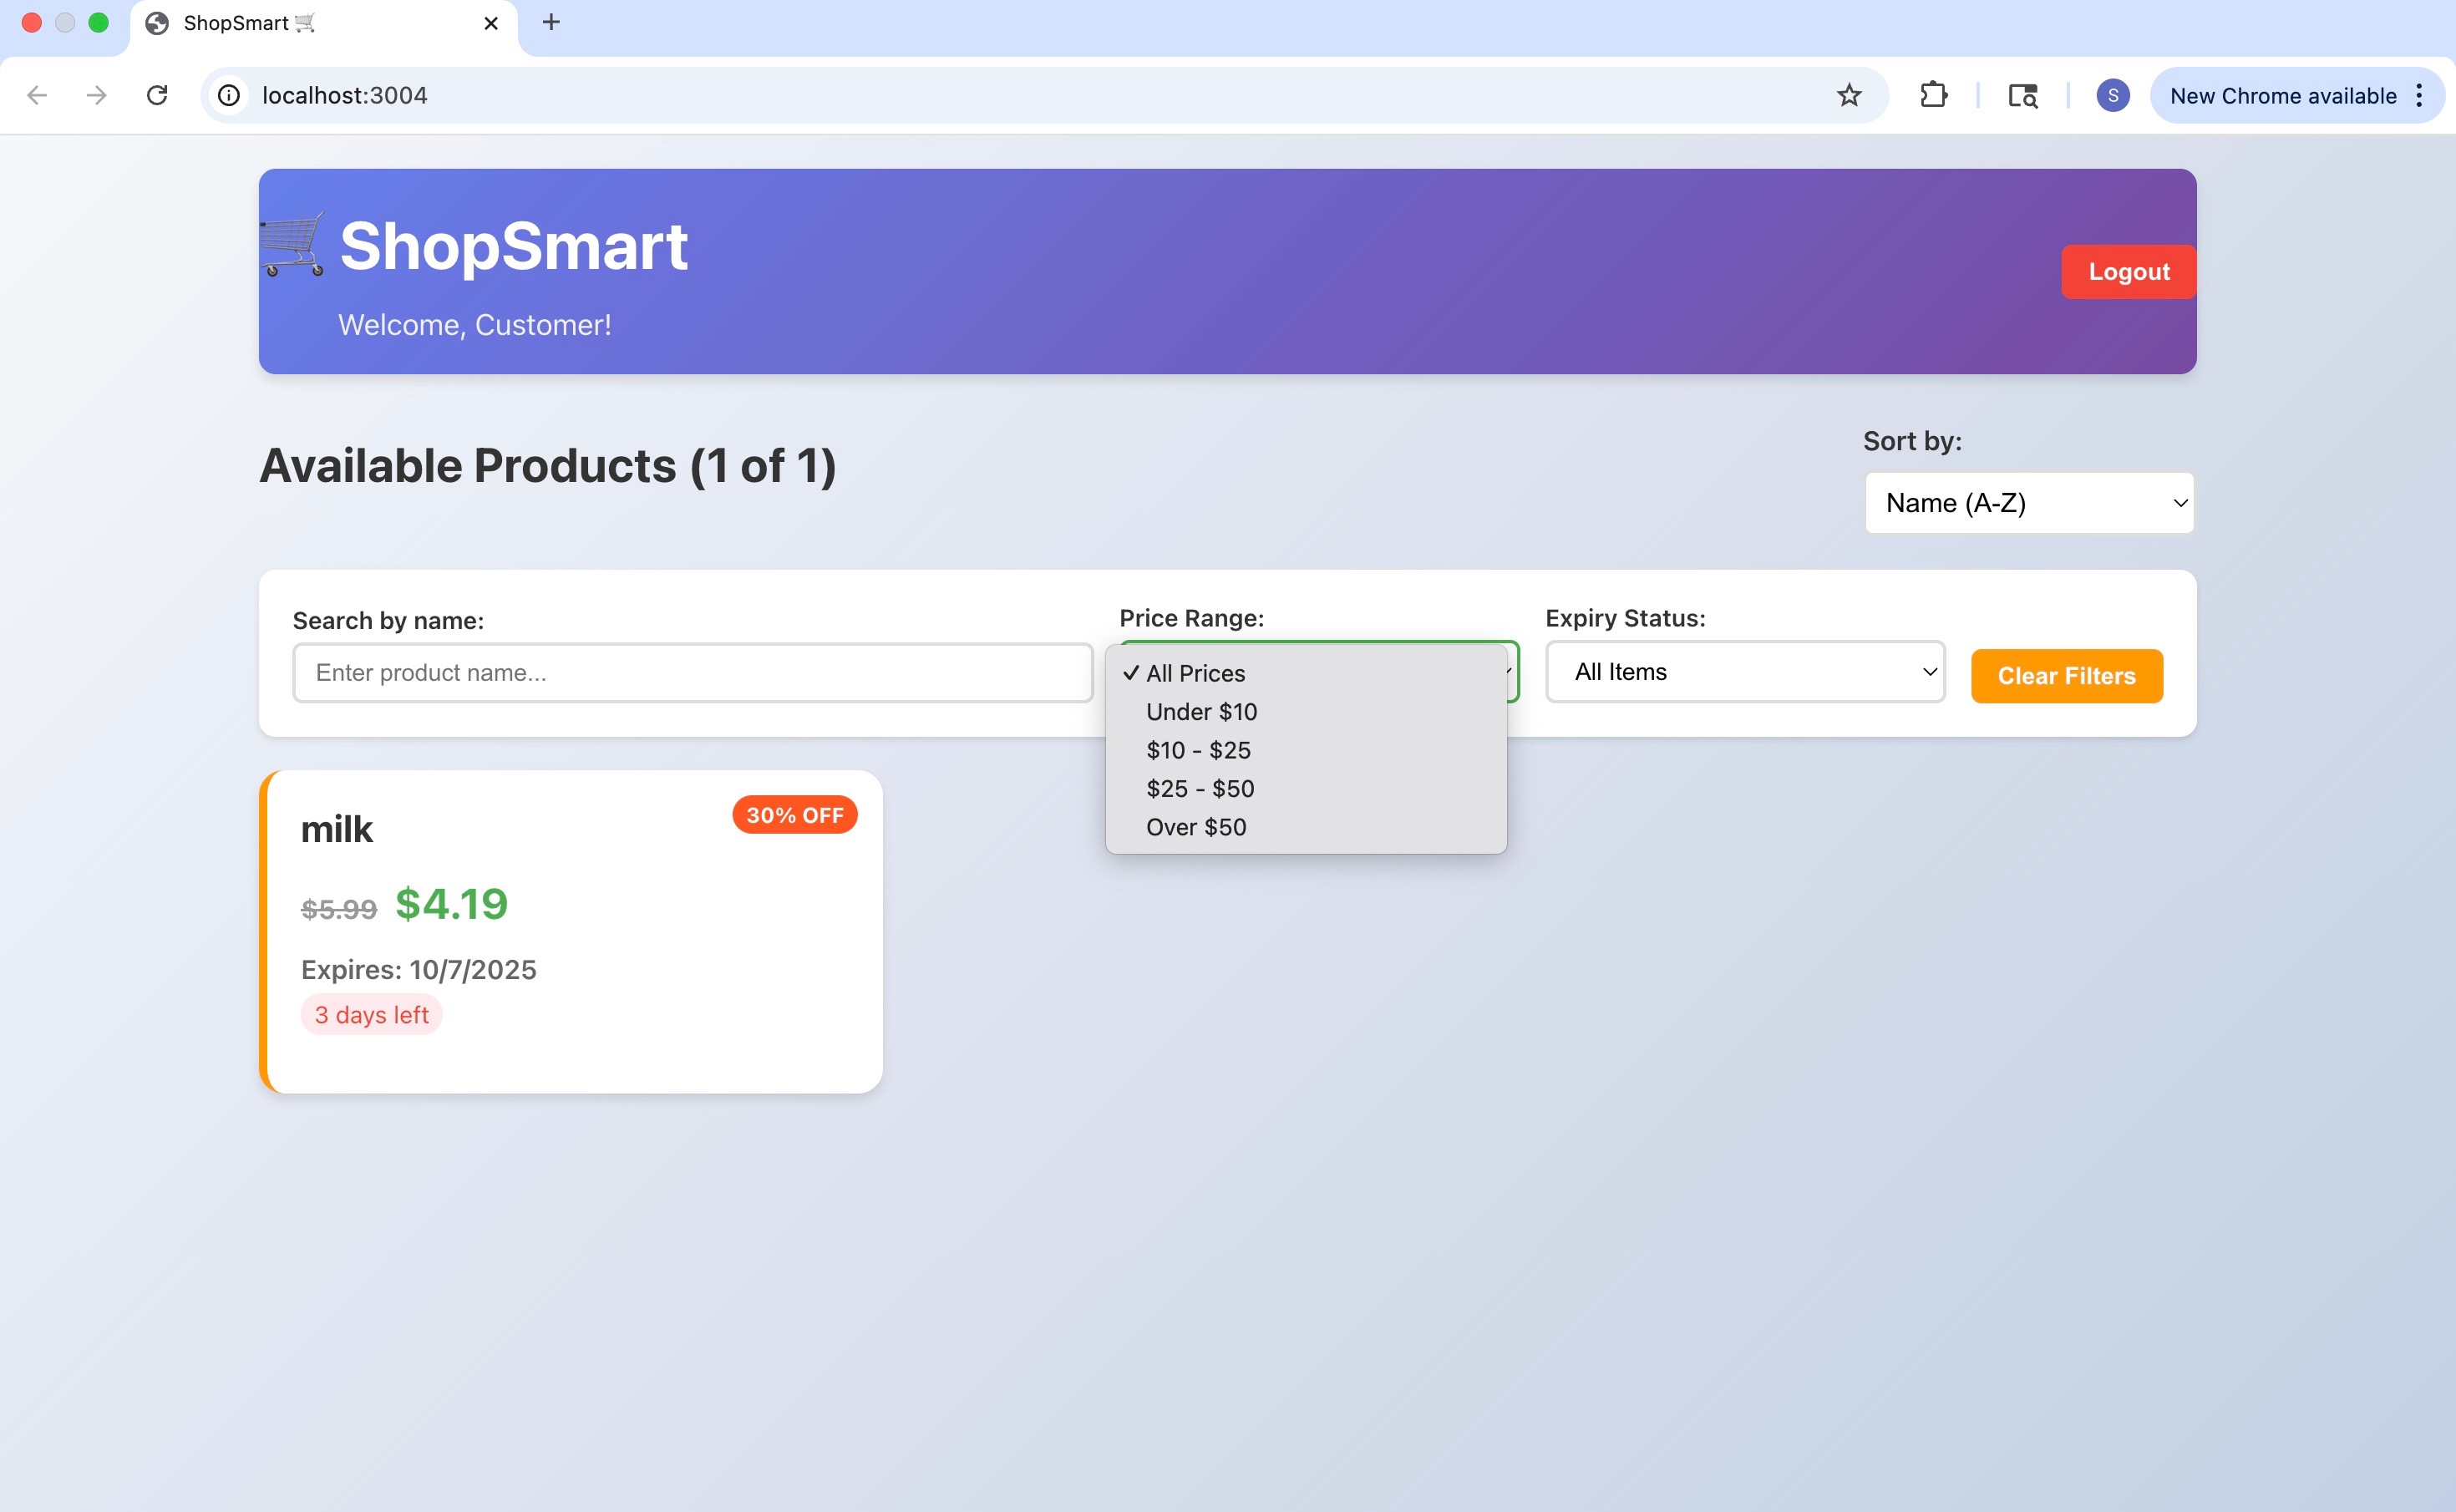The width and height of the screenshot is (2456, 1512).
Task: Choose Under $10 price range
Action: pyautogui.click(x=1201, y=712)
